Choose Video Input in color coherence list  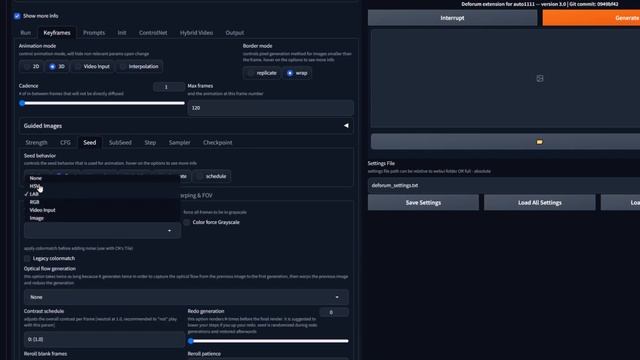tap(102, 210)
